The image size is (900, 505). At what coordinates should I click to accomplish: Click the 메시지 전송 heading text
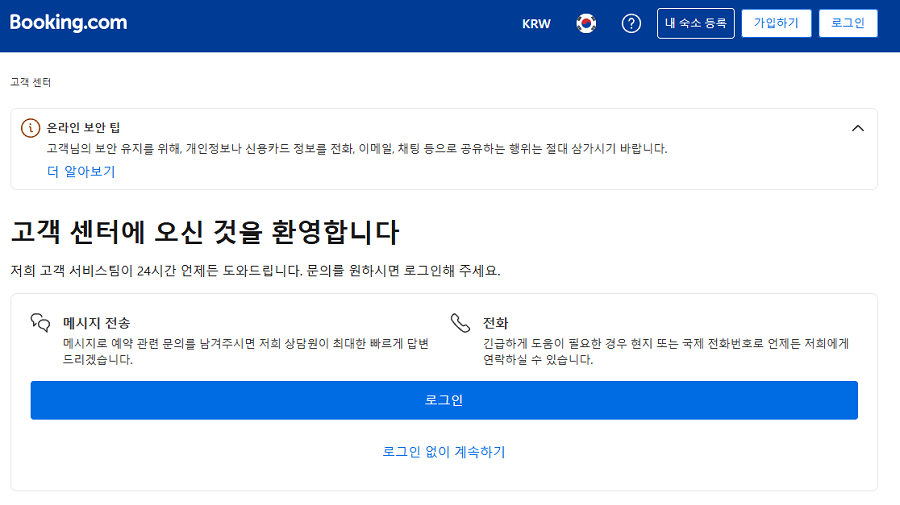click(96, 323)
